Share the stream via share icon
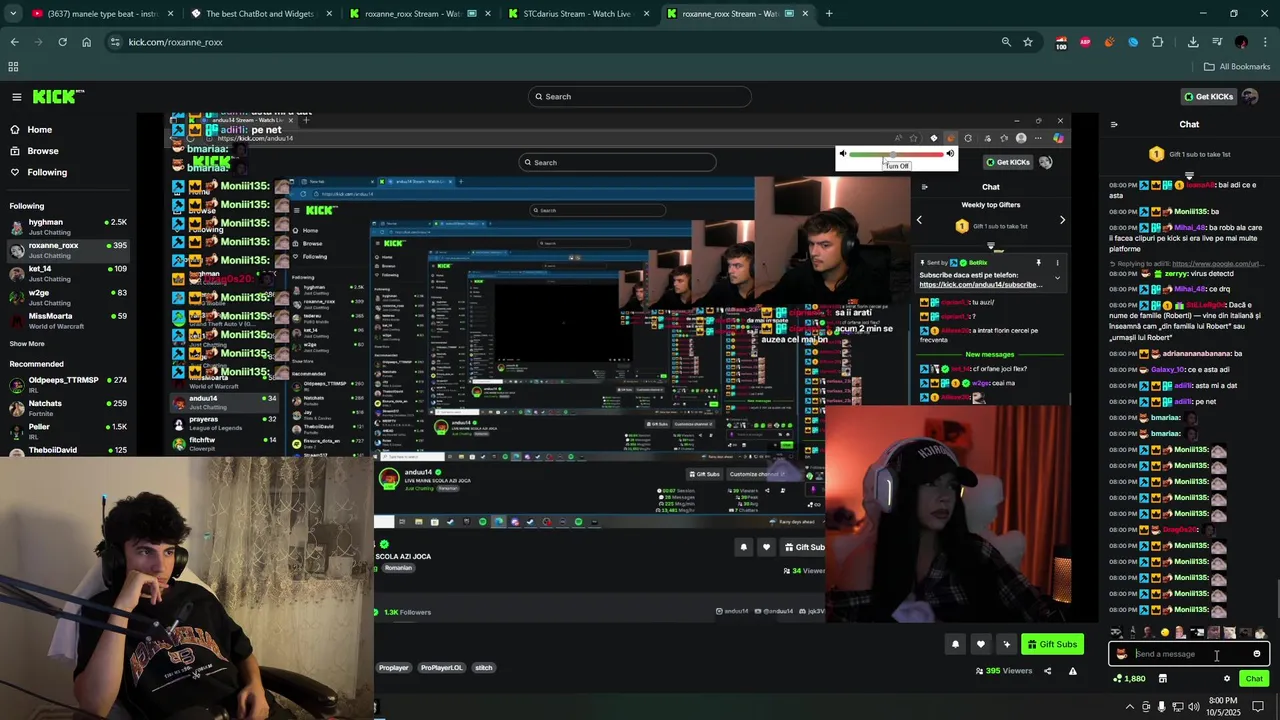Screen dimensions: 1280x720 1047,671
